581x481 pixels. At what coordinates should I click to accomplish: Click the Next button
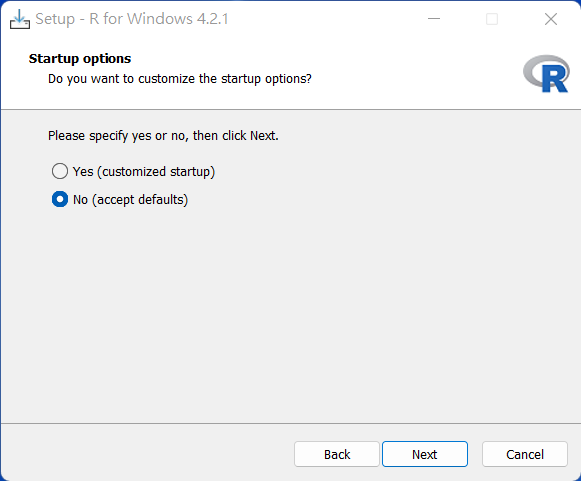(425, 454)
